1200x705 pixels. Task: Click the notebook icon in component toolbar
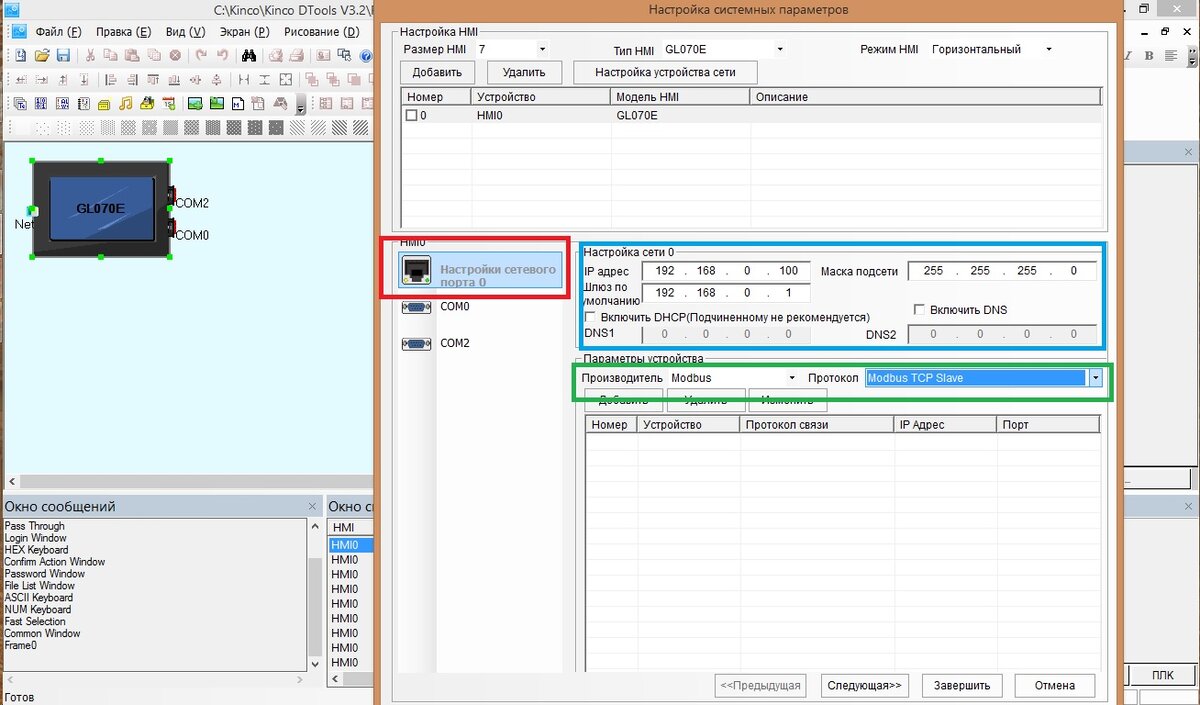84,103
